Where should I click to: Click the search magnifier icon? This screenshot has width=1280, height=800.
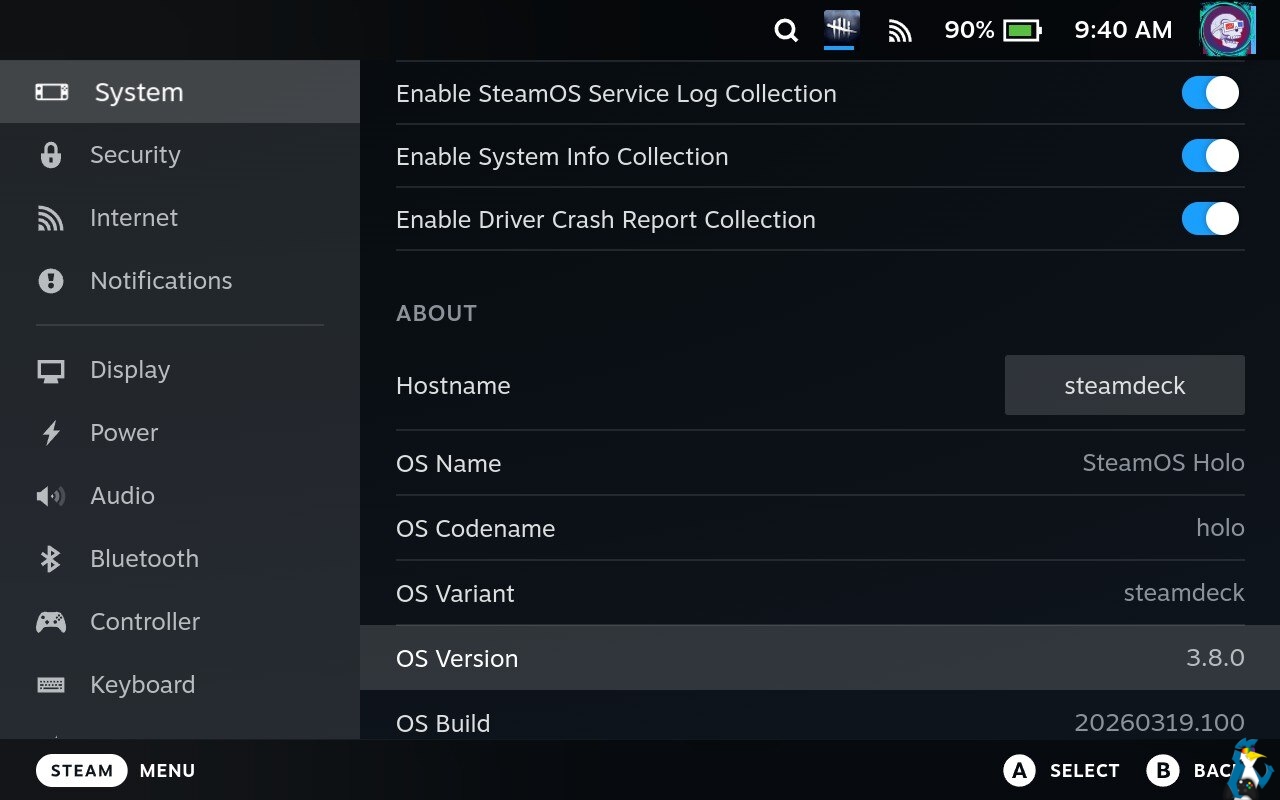tap(786, 31)
